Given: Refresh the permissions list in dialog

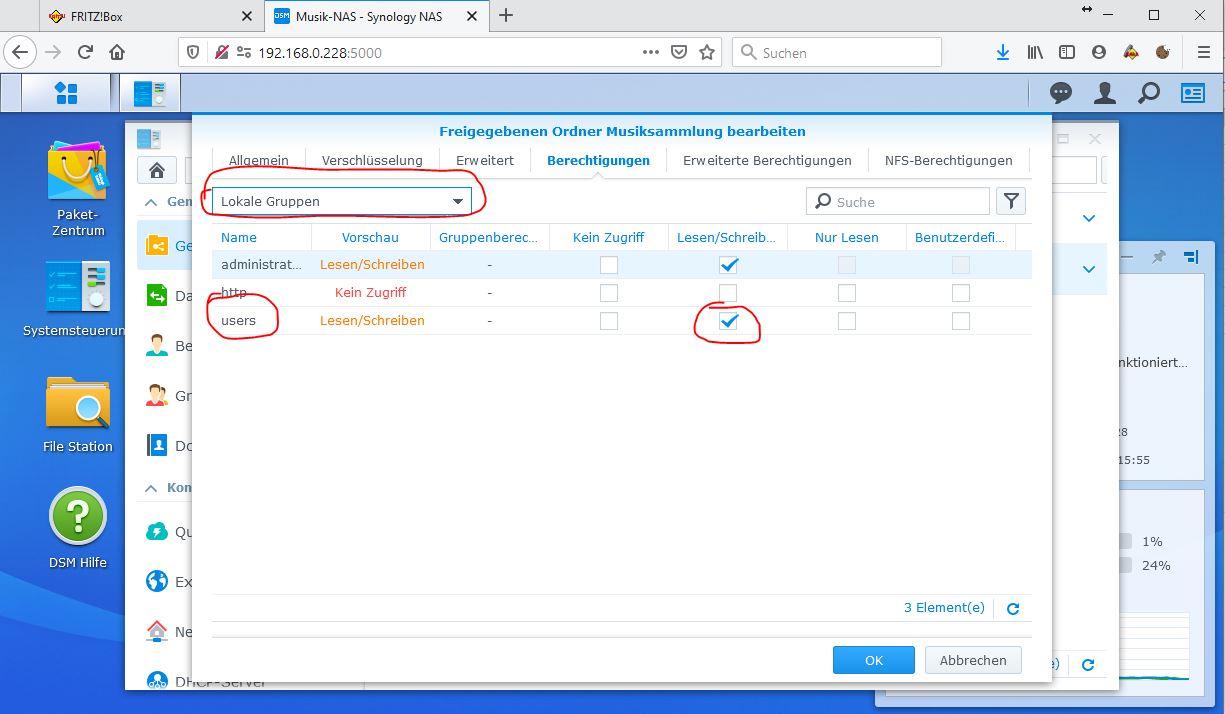Looking at the screenshot, I should [x=1012, y=608].
